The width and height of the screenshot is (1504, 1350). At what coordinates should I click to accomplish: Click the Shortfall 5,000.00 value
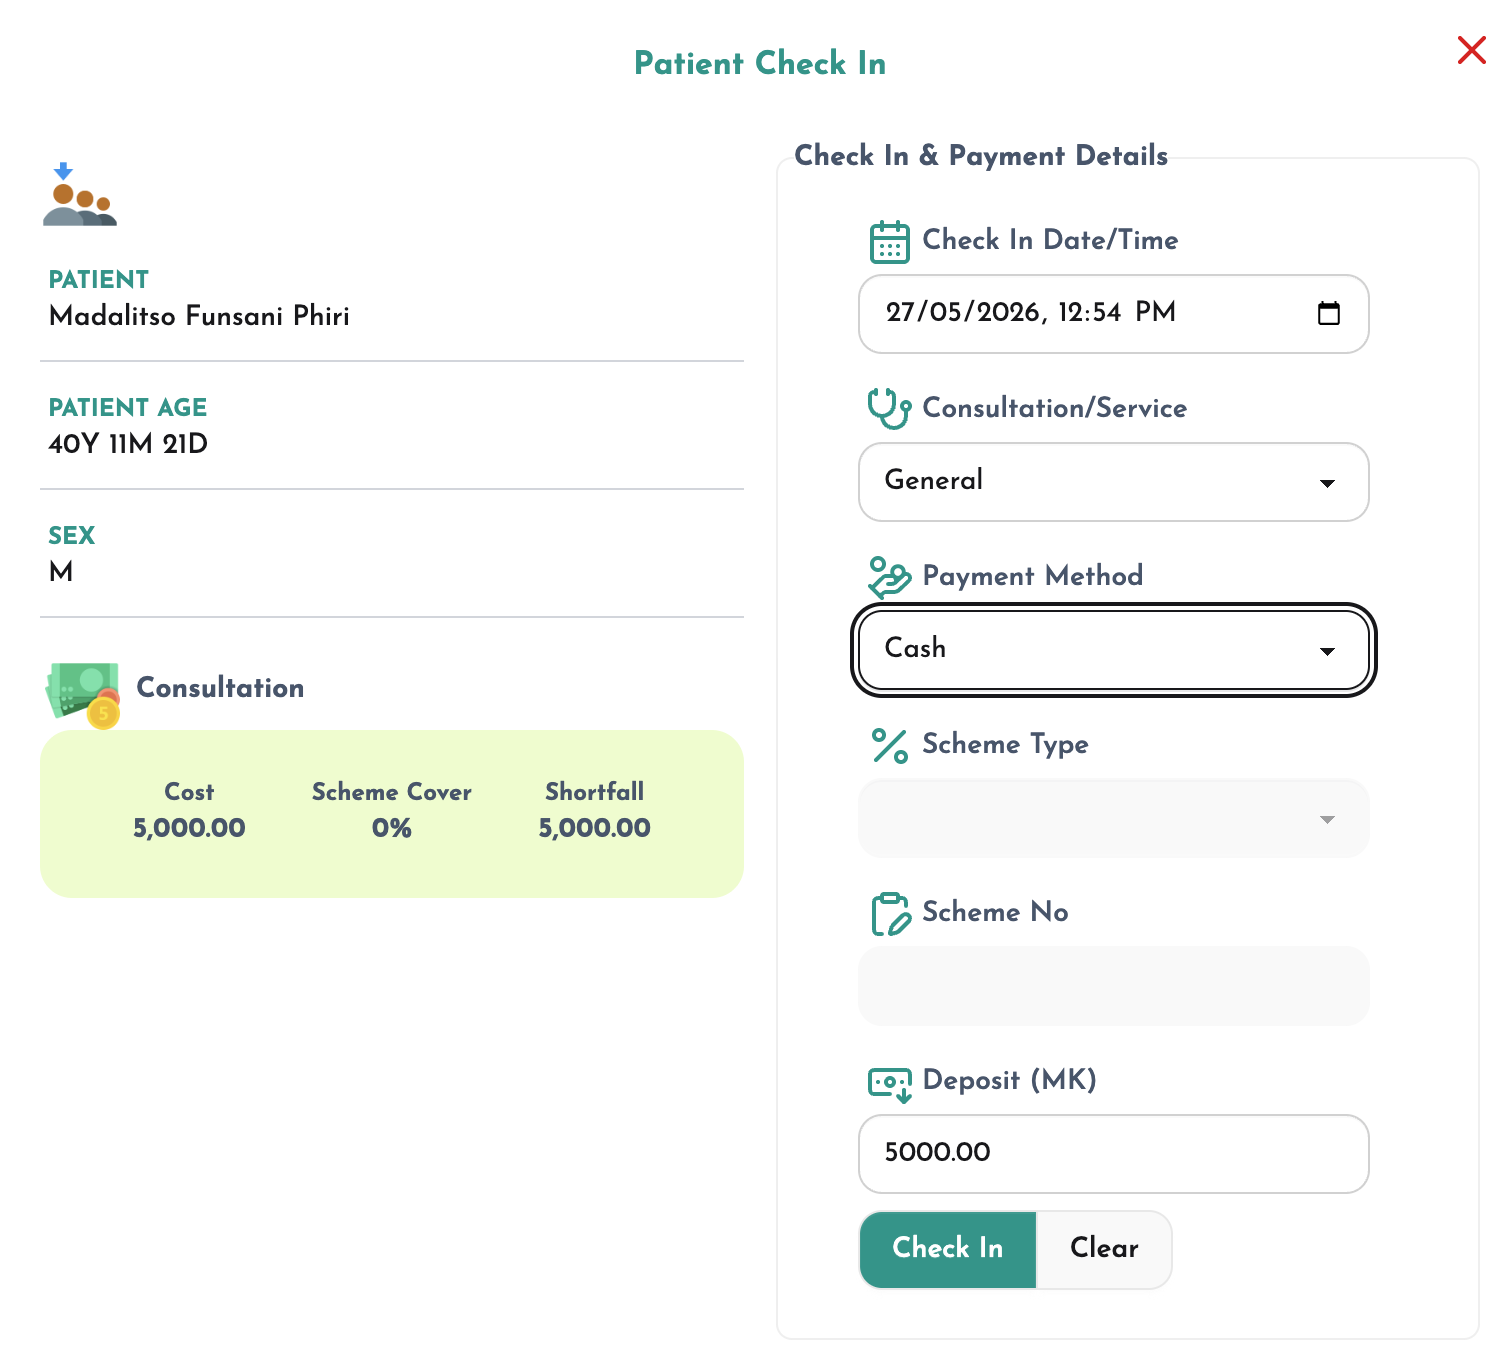point(594,828)
